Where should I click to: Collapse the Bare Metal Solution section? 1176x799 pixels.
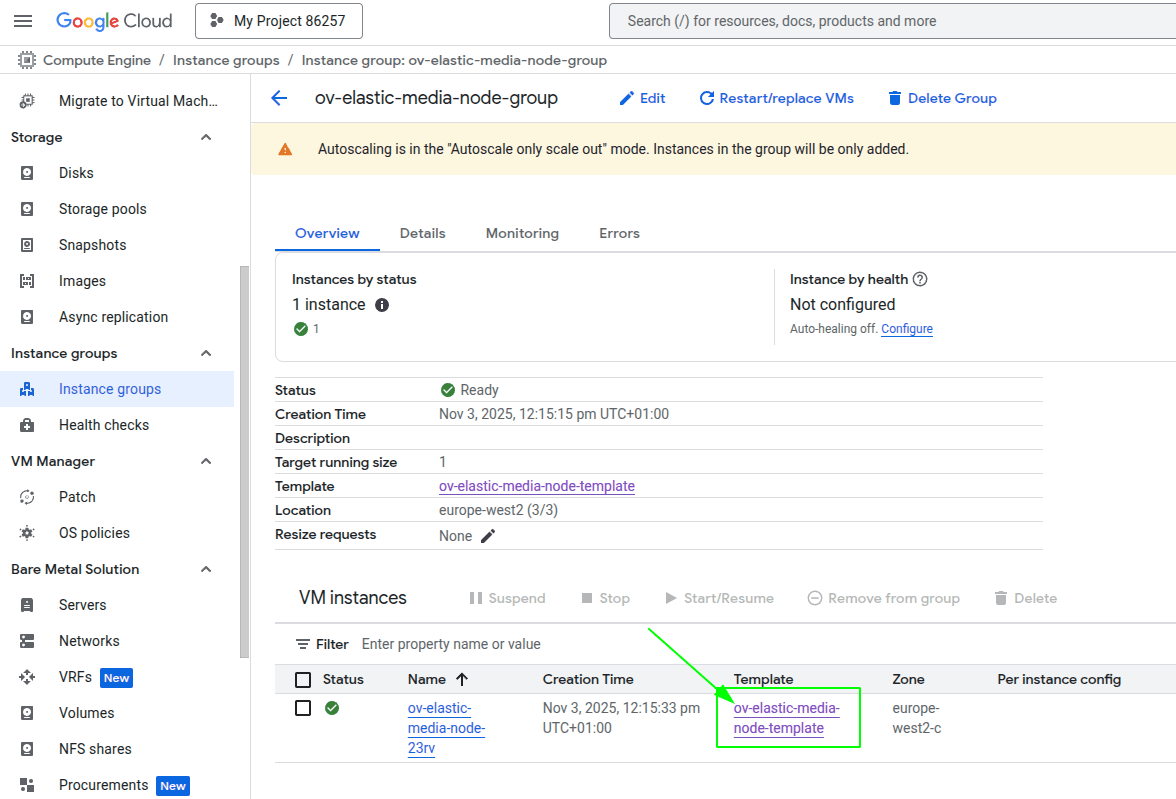pyautogui.click(x=206, y=569)
